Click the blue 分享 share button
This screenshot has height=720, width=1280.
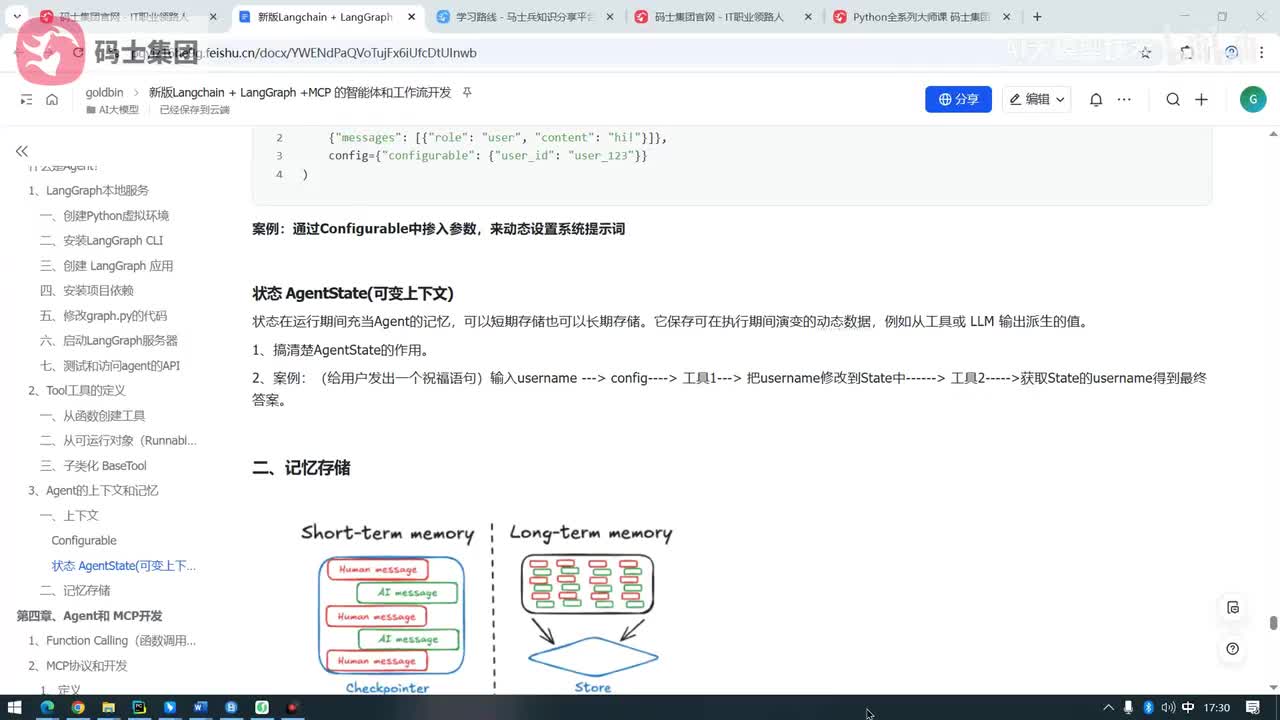click(958, 99)
